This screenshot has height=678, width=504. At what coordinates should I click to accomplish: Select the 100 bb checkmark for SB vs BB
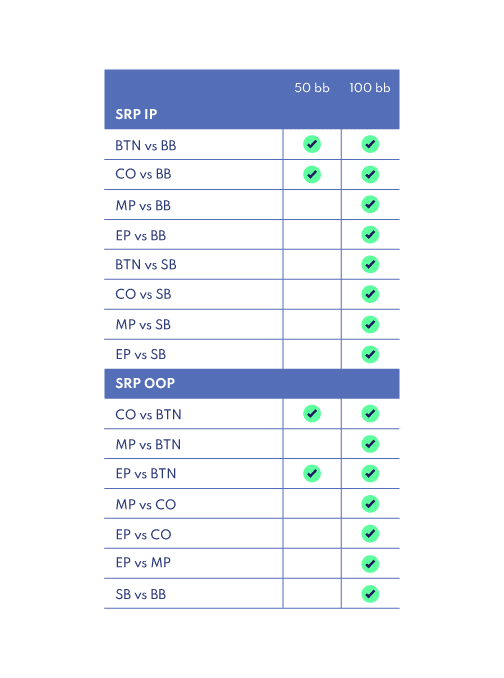[x=370, y=594]
